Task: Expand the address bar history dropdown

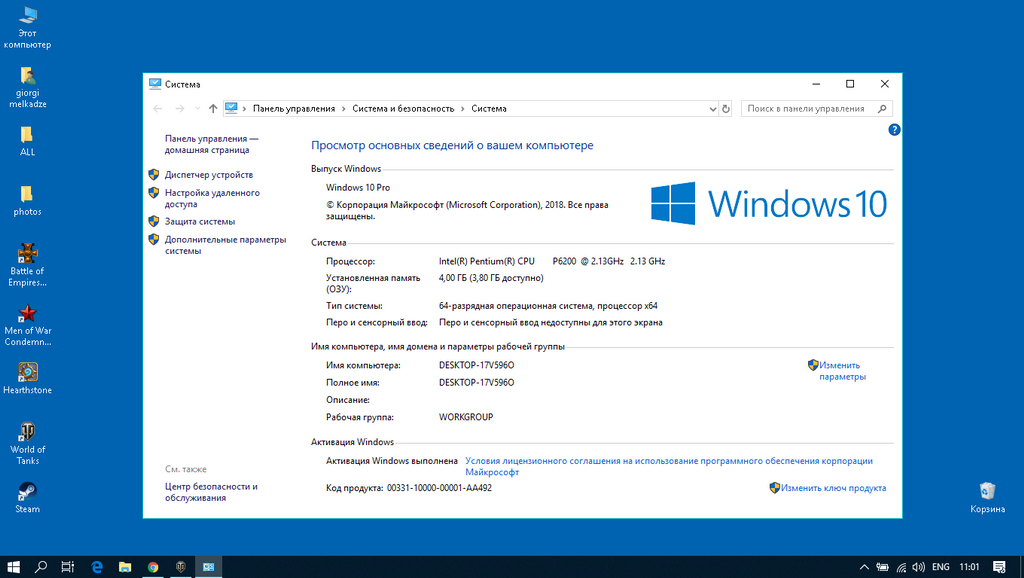Action: [712, 109]
